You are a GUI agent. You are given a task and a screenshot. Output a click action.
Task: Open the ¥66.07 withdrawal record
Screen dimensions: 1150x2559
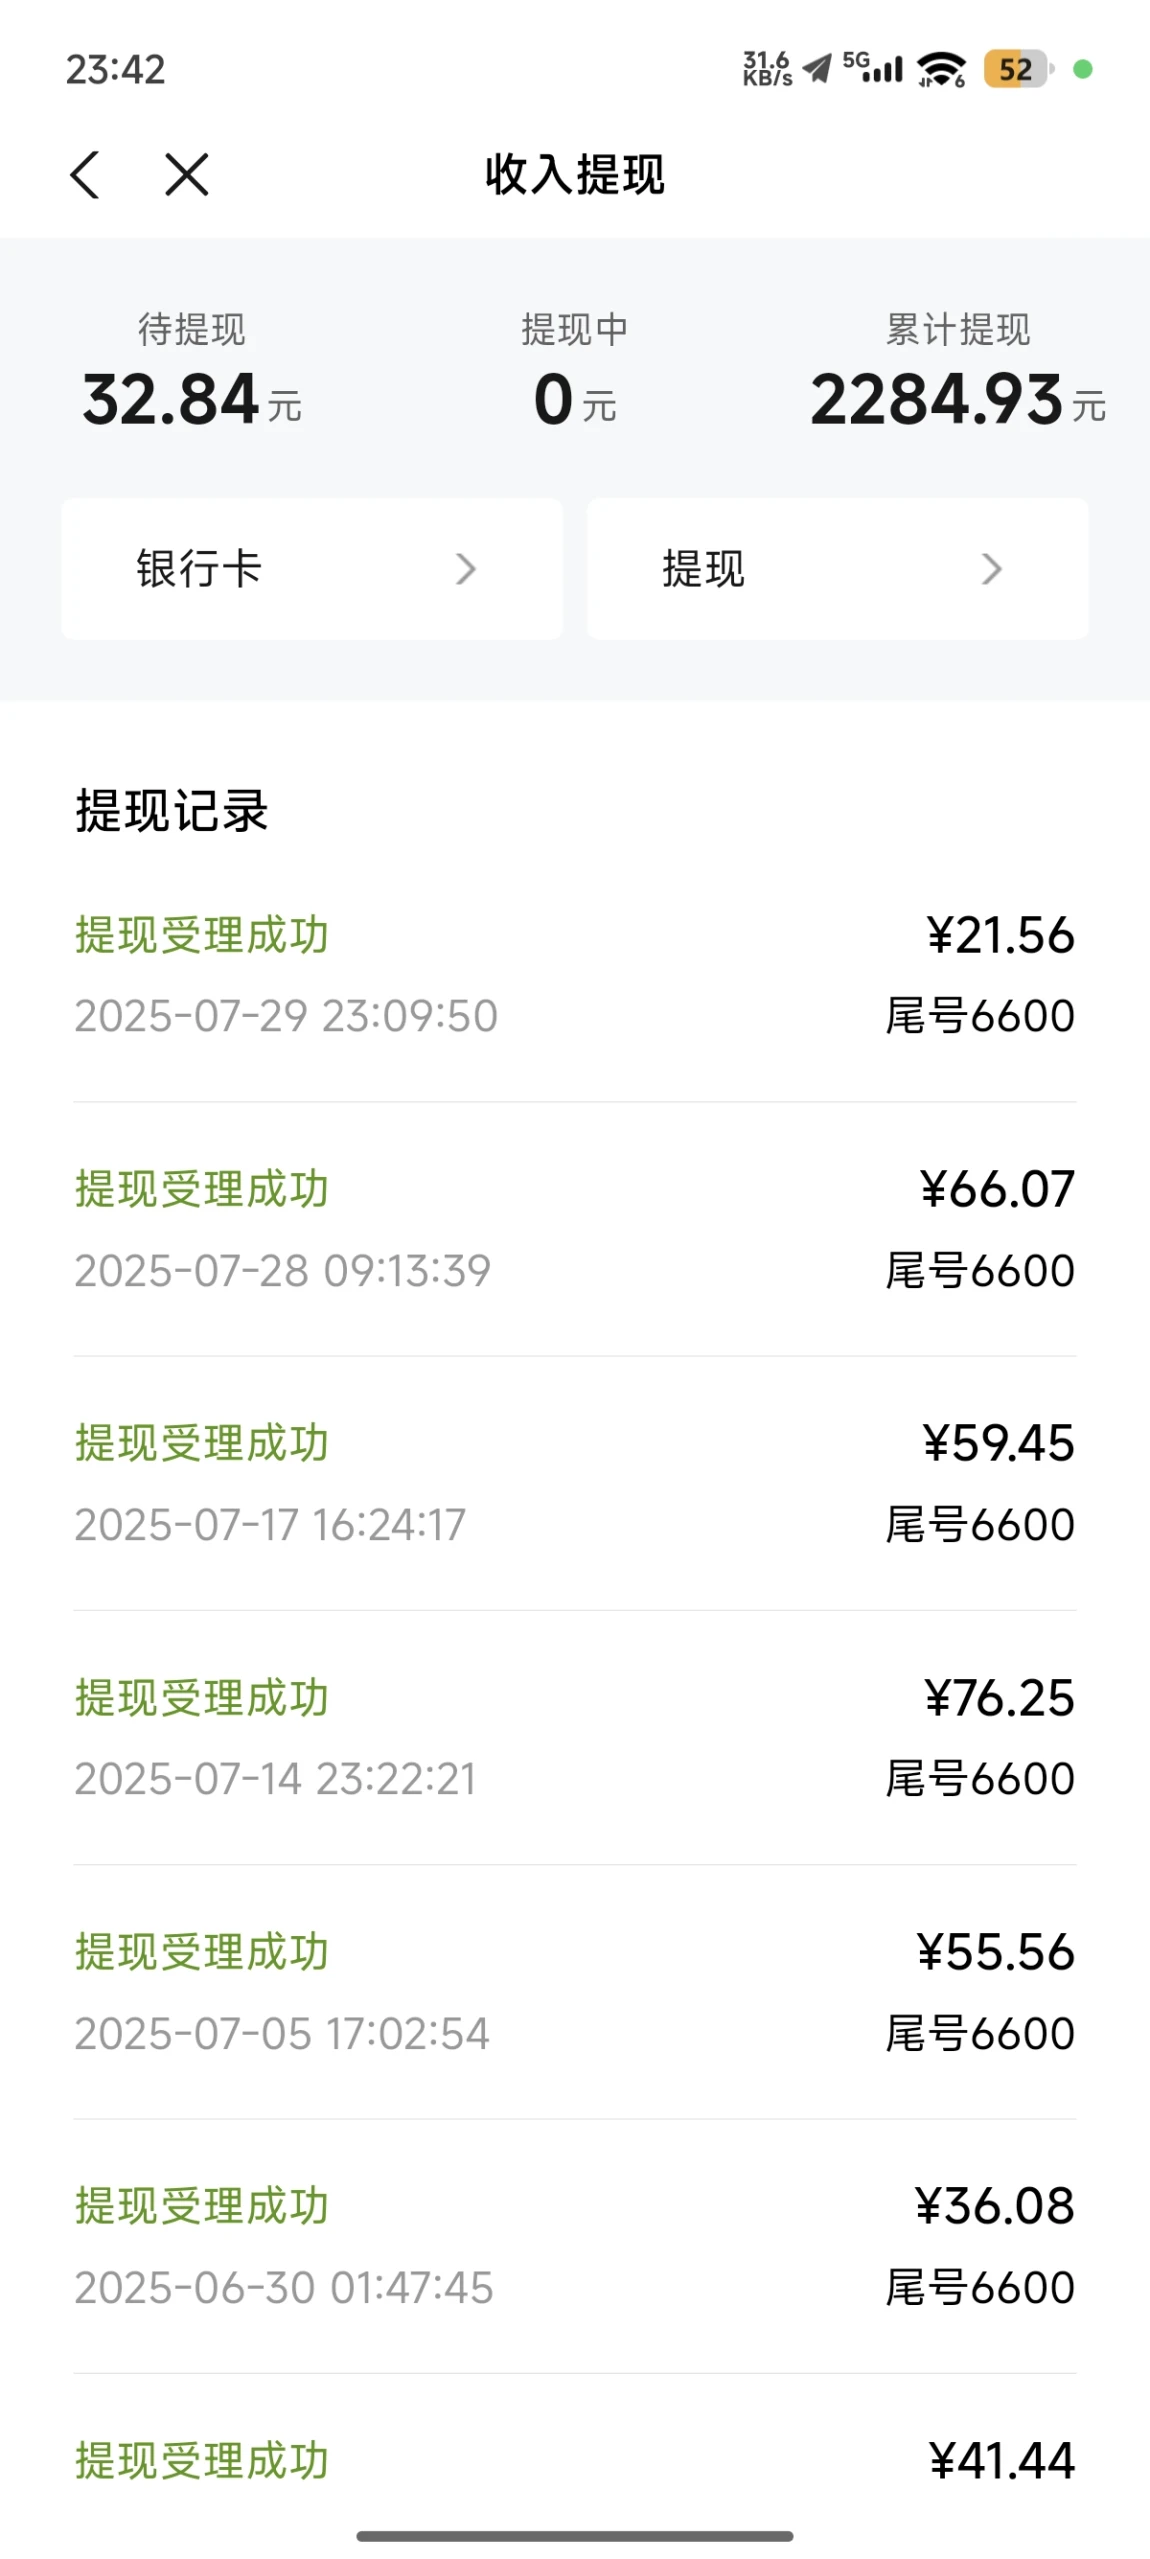coord(575,1229)
